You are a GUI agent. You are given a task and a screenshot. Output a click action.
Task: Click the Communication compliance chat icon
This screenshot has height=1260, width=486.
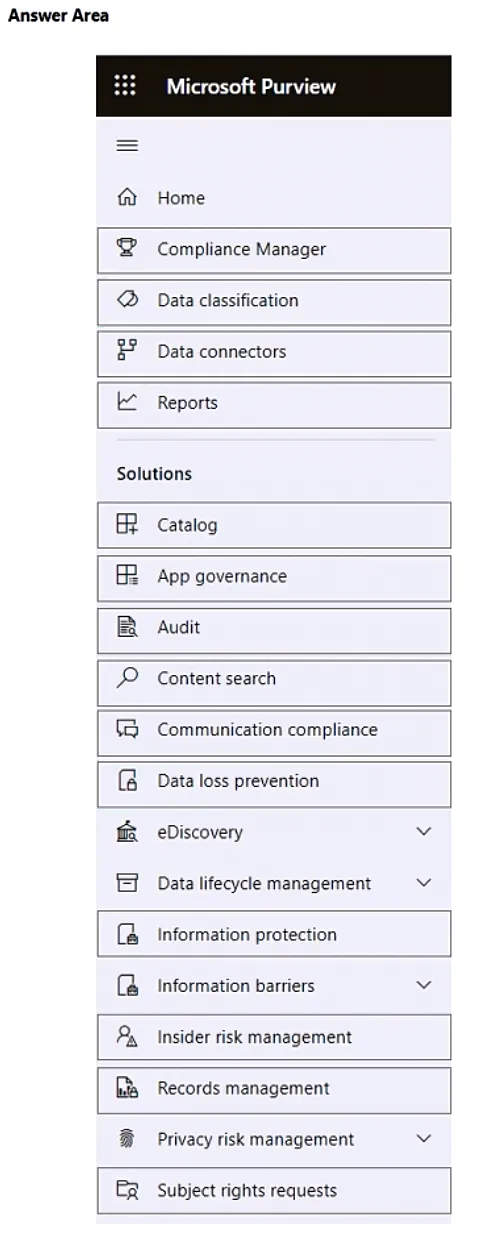click(x=127, y=730)
